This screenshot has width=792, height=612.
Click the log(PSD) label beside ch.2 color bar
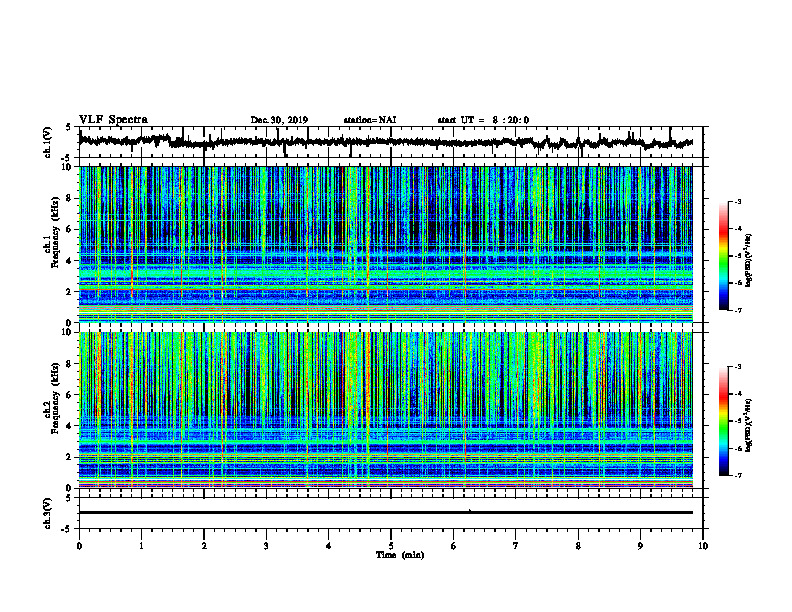750,424
